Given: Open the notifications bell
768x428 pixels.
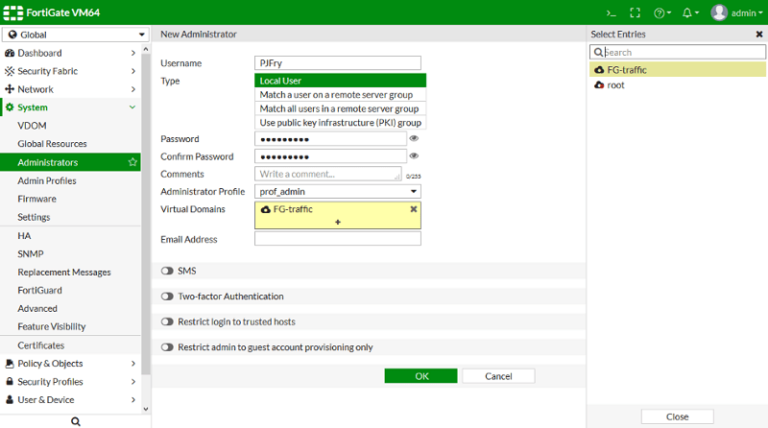Looking at the screenshot, I should (x=690, y=13).
